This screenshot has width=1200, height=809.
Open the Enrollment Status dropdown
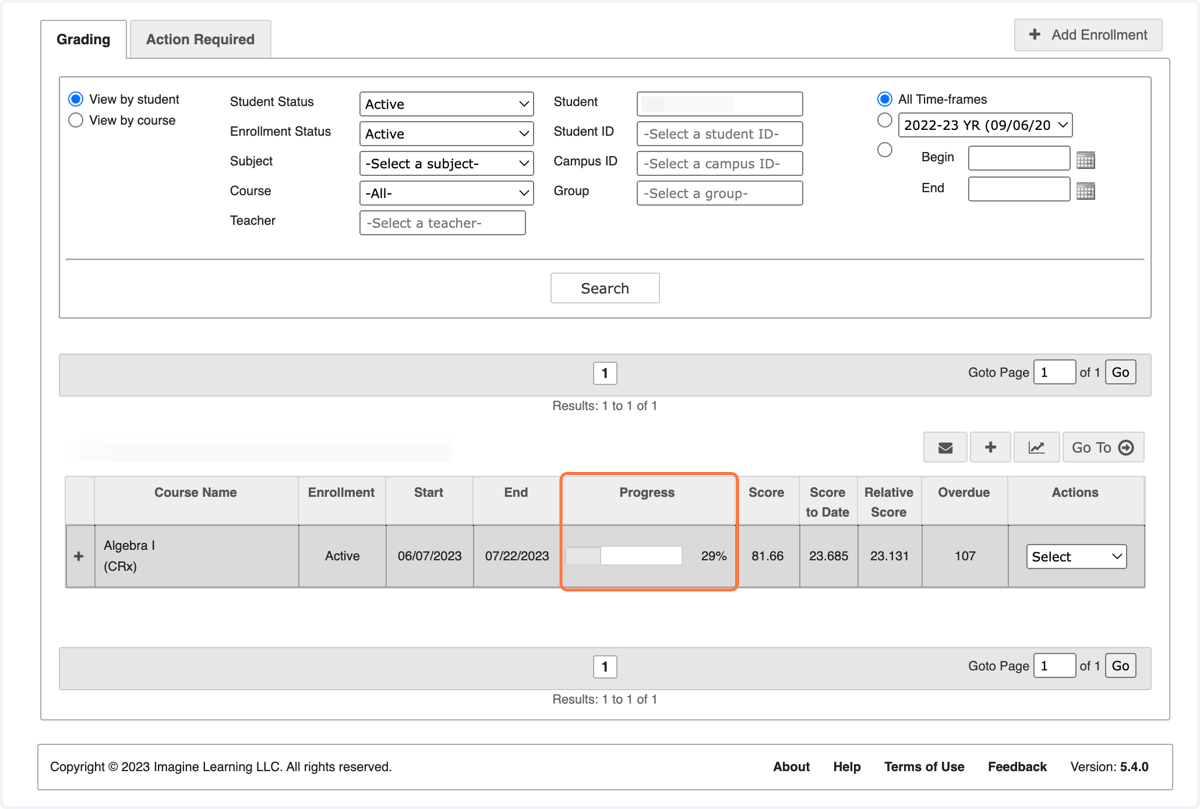(447, 134)
